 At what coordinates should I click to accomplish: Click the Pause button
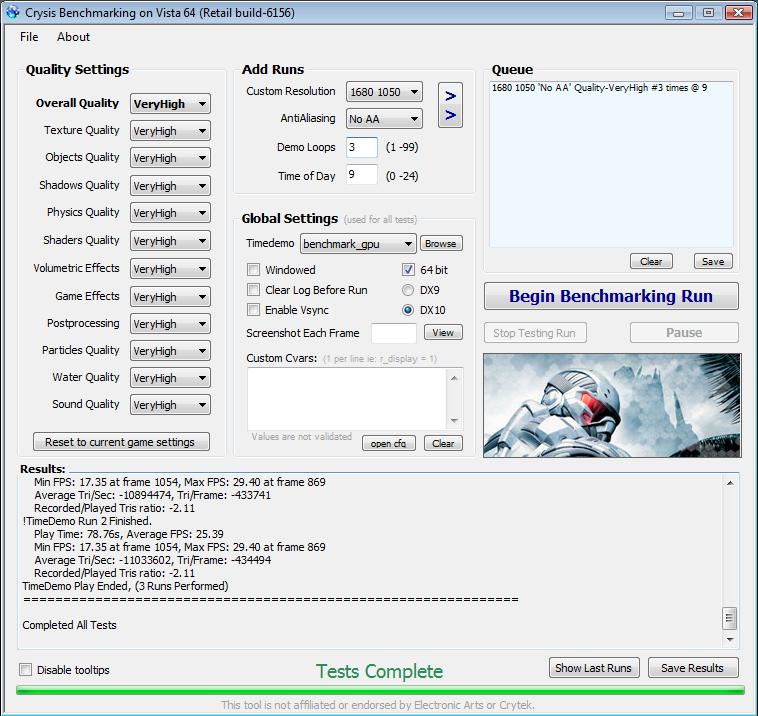click(684, 333)
